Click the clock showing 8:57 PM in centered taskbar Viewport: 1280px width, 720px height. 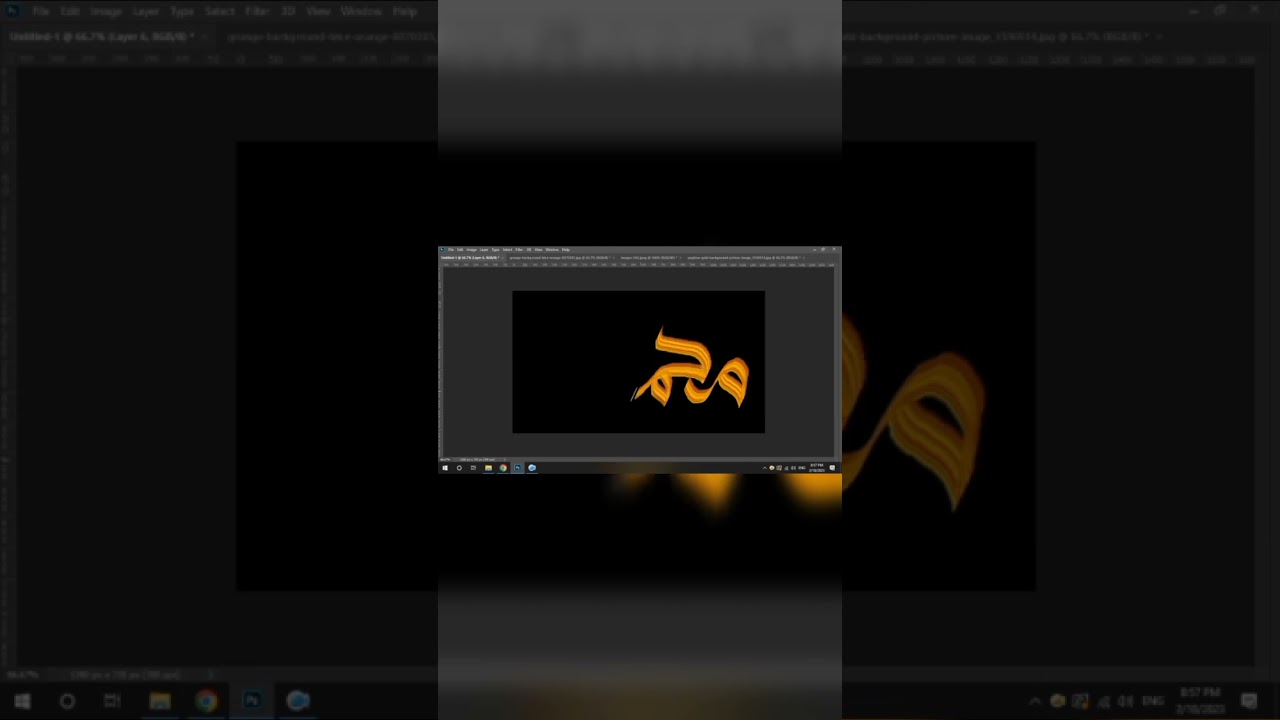point(816,468)
